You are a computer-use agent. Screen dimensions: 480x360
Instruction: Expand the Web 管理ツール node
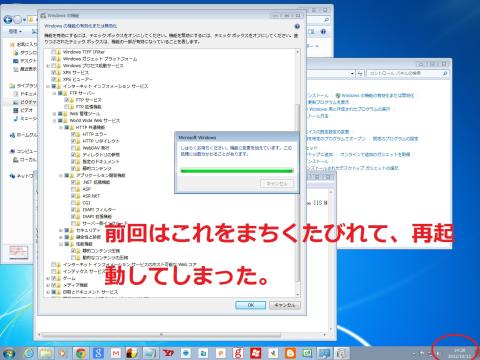[x=54, y=114]
